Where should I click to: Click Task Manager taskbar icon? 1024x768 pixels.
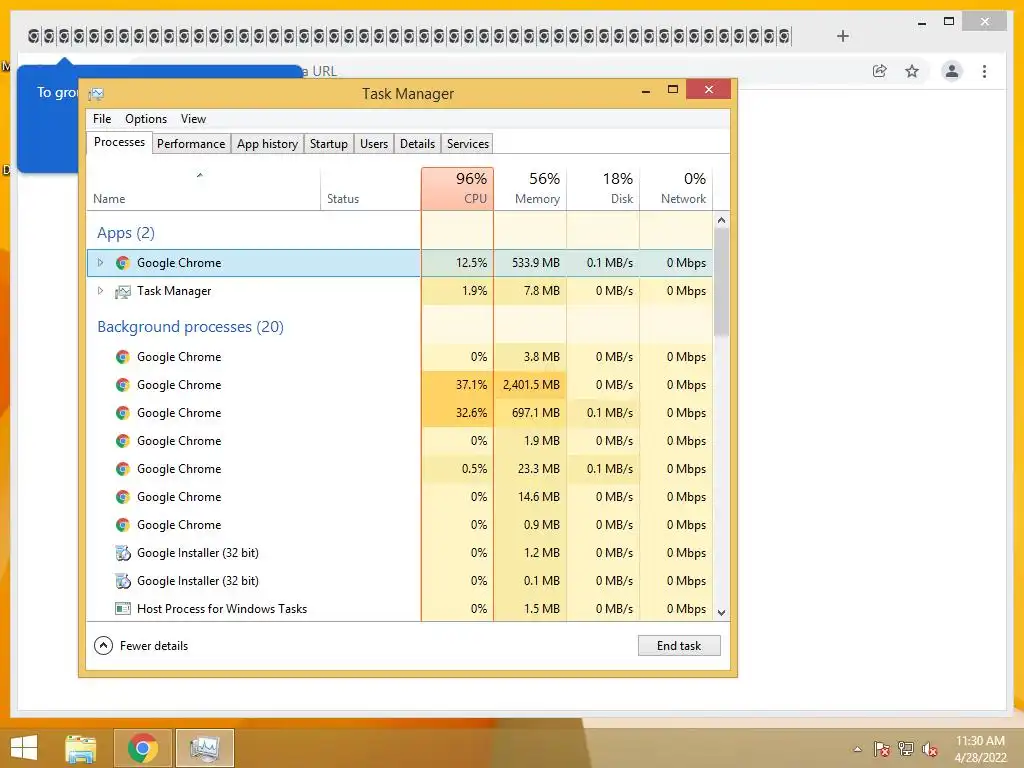(x=204, y=748)
